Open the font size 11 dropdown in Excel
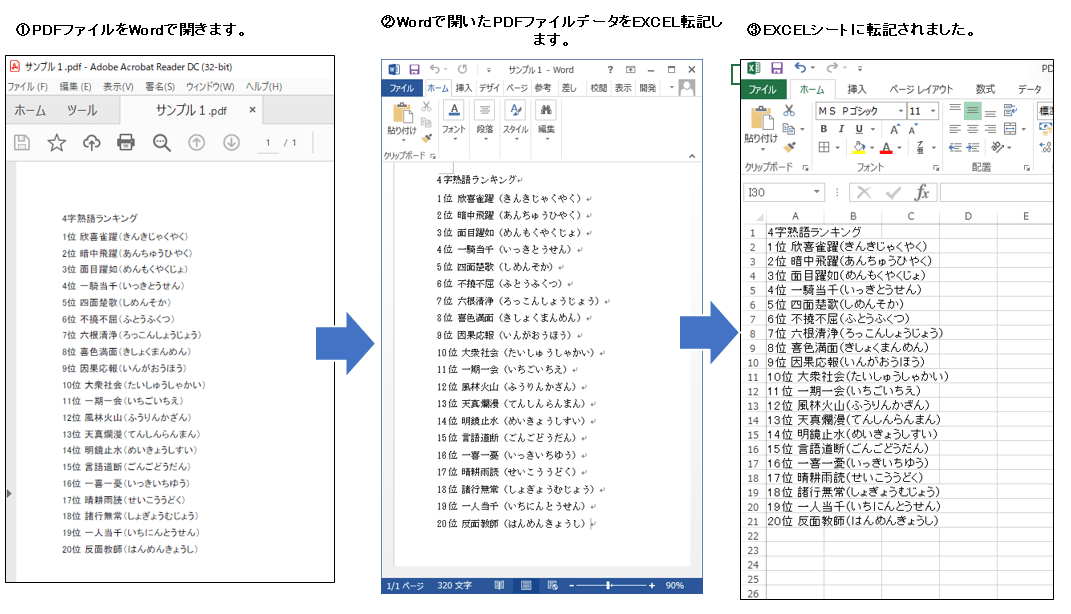Image resolution: width=1071 pixels, height=614 pixels. [933, 111]
